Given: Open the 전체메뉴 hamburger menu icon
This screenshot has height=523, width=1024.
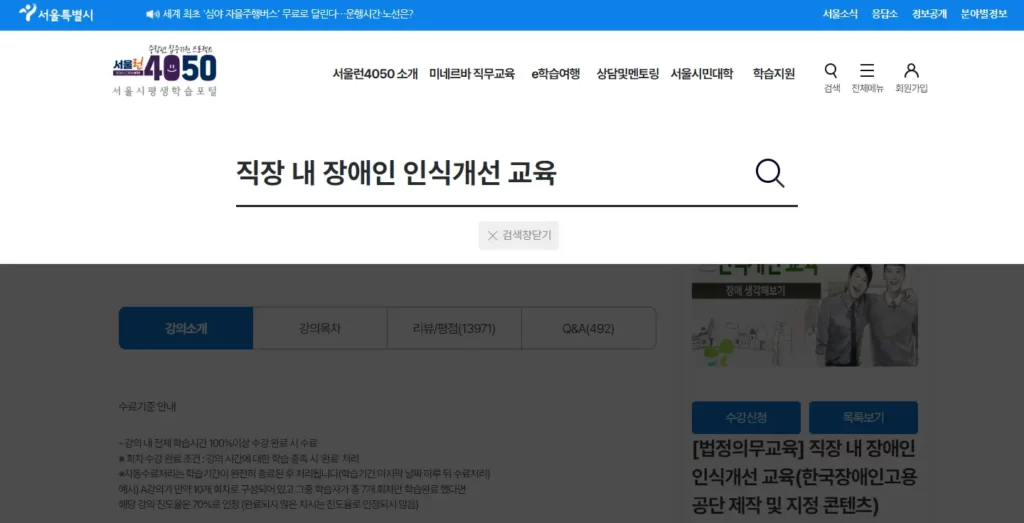Looking at the screenshot, I should coord(867,77).
